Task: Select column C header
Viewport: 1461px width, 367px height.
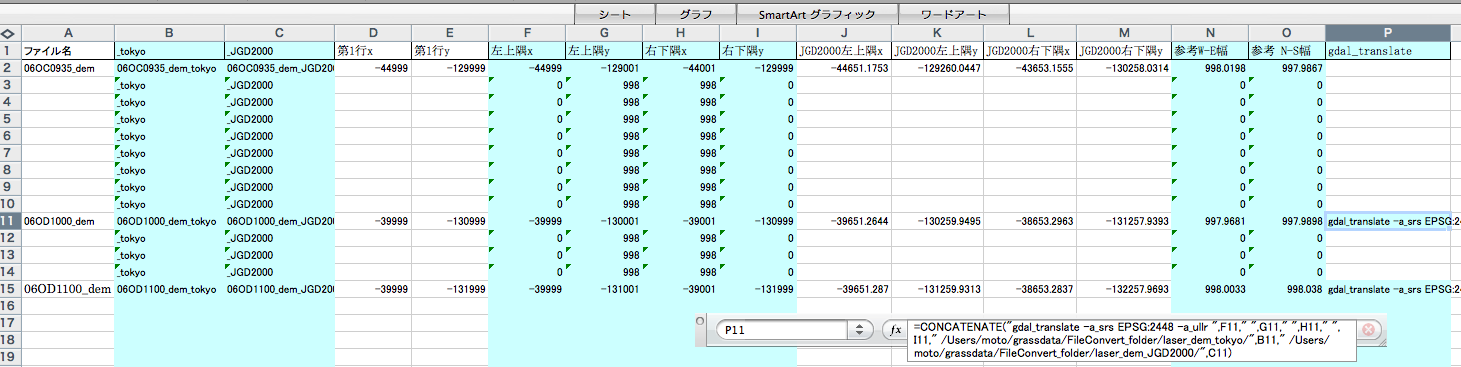Action: coord(279,32)
